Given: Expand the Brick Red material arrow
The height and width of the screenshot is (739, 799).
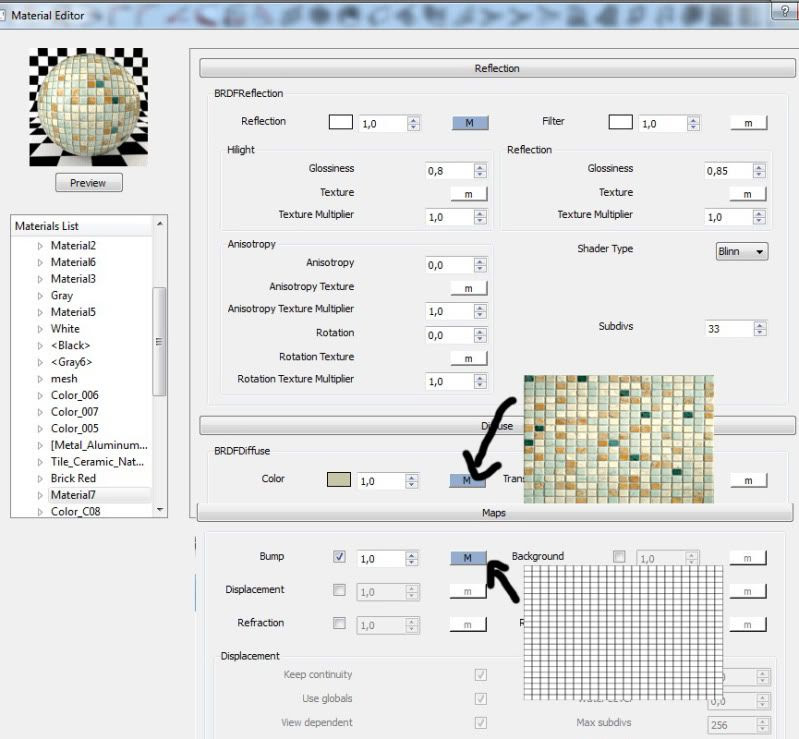Looking at the screenshot, I should [40, 479].
